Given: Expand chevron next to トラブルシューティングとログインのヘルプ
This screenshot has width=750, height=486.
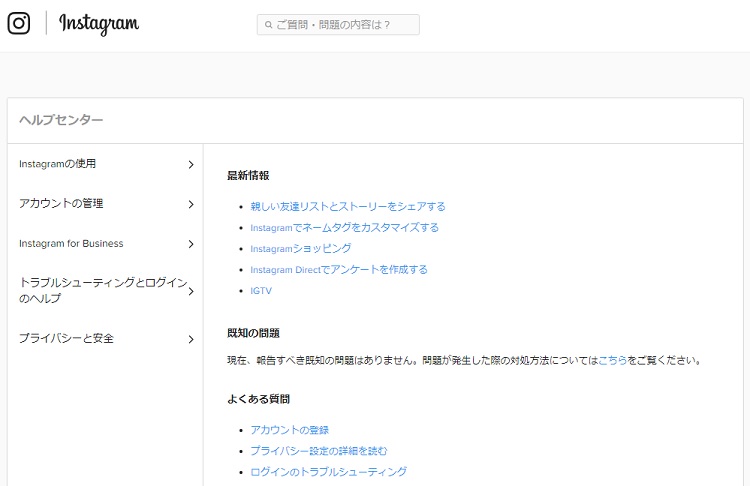Looking at the screenshot, I should click(191, 291).
